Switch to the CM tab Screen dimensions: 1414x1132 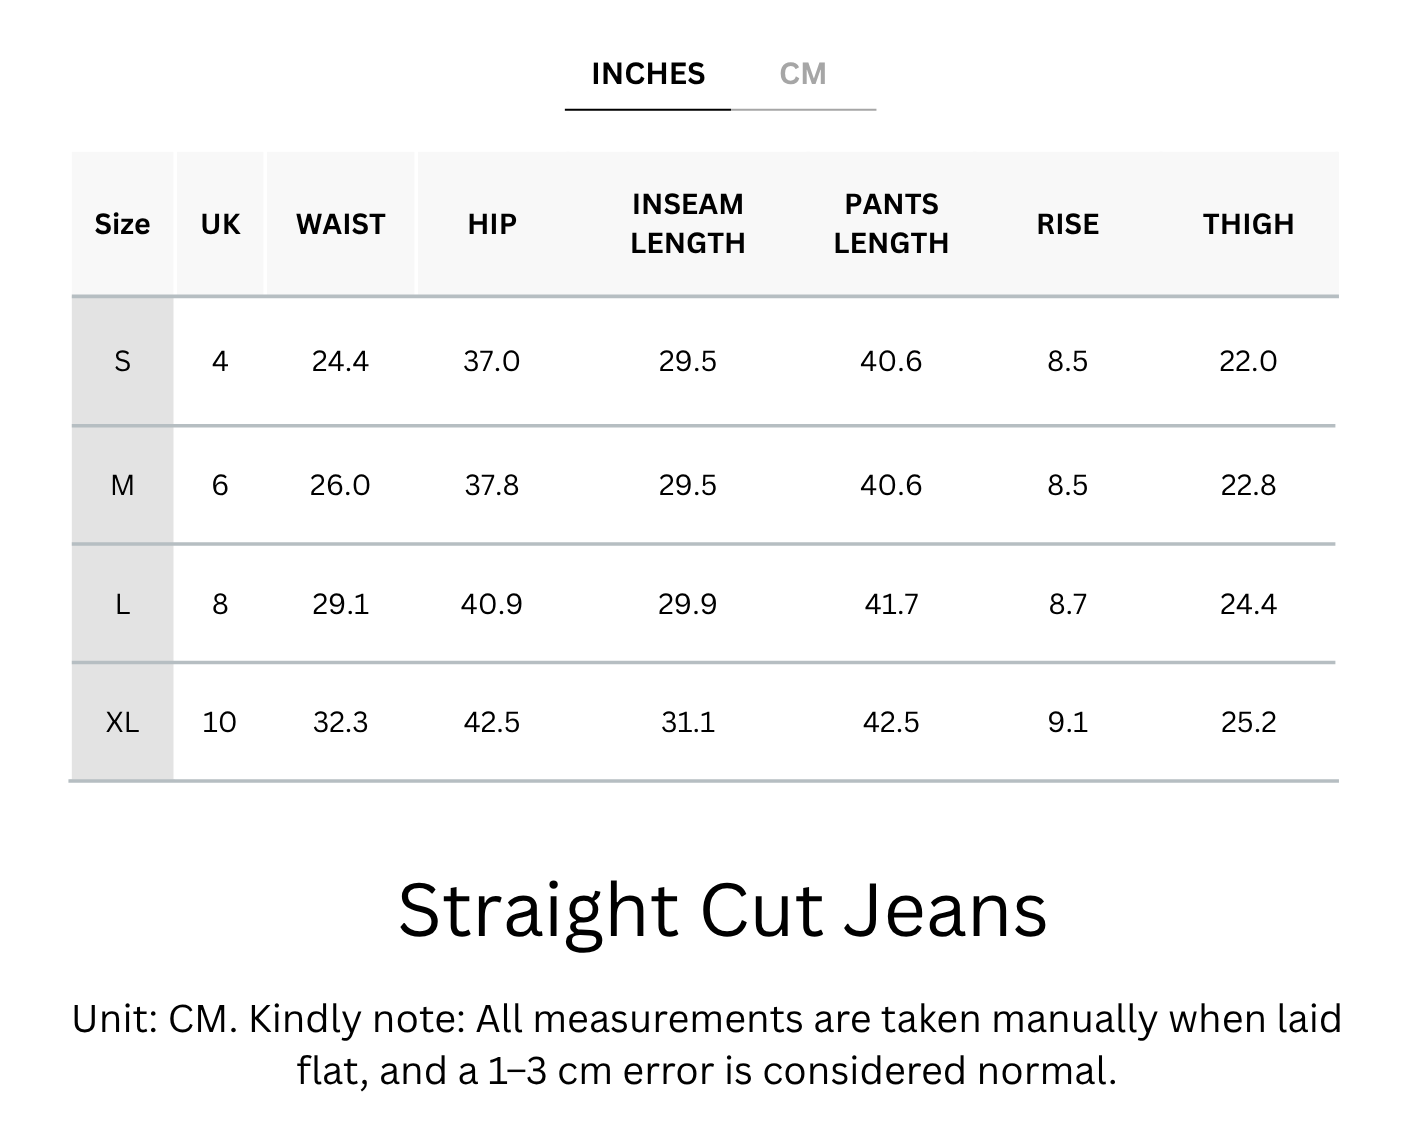tap(803, 74)
